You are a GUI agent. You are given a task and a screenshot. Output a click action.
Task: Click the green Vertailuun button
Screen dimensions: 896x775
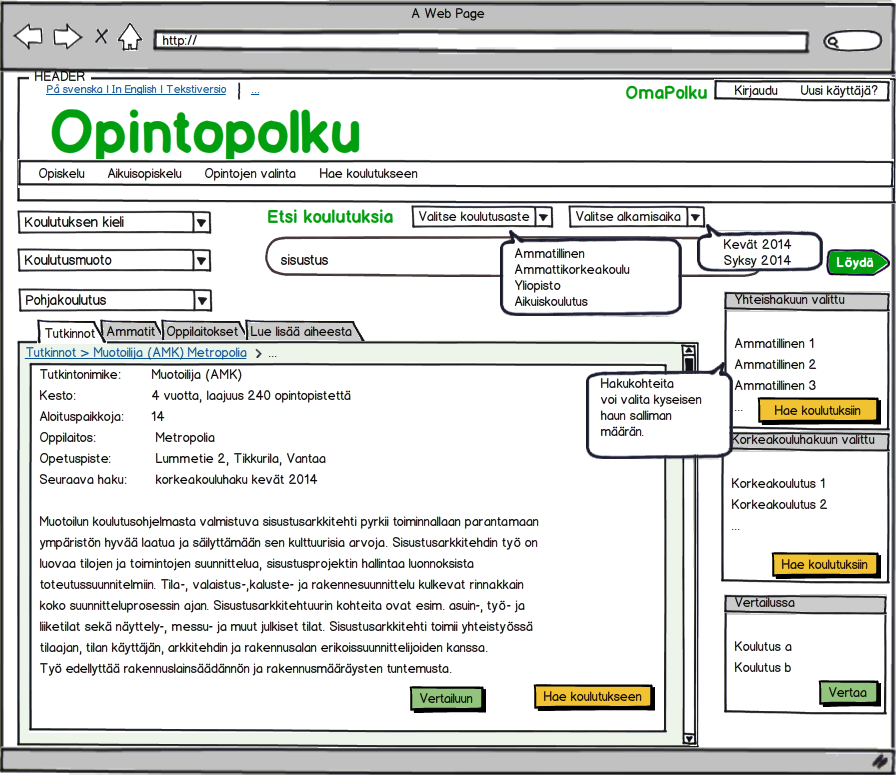point(446,698)
